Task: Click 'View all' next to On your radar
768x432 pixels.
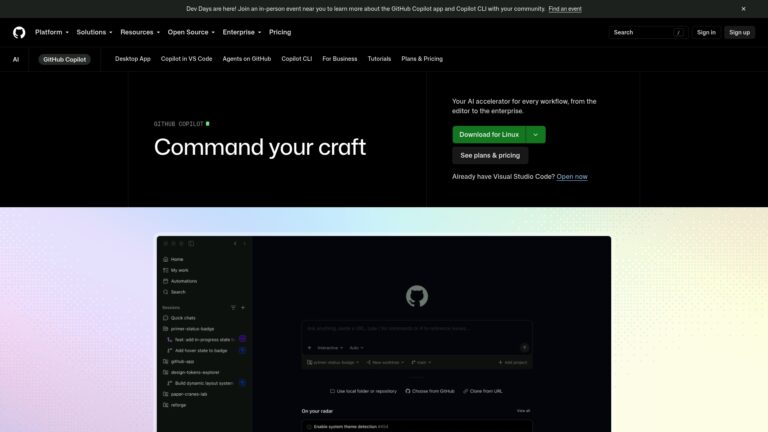Action: coord(524,411)
